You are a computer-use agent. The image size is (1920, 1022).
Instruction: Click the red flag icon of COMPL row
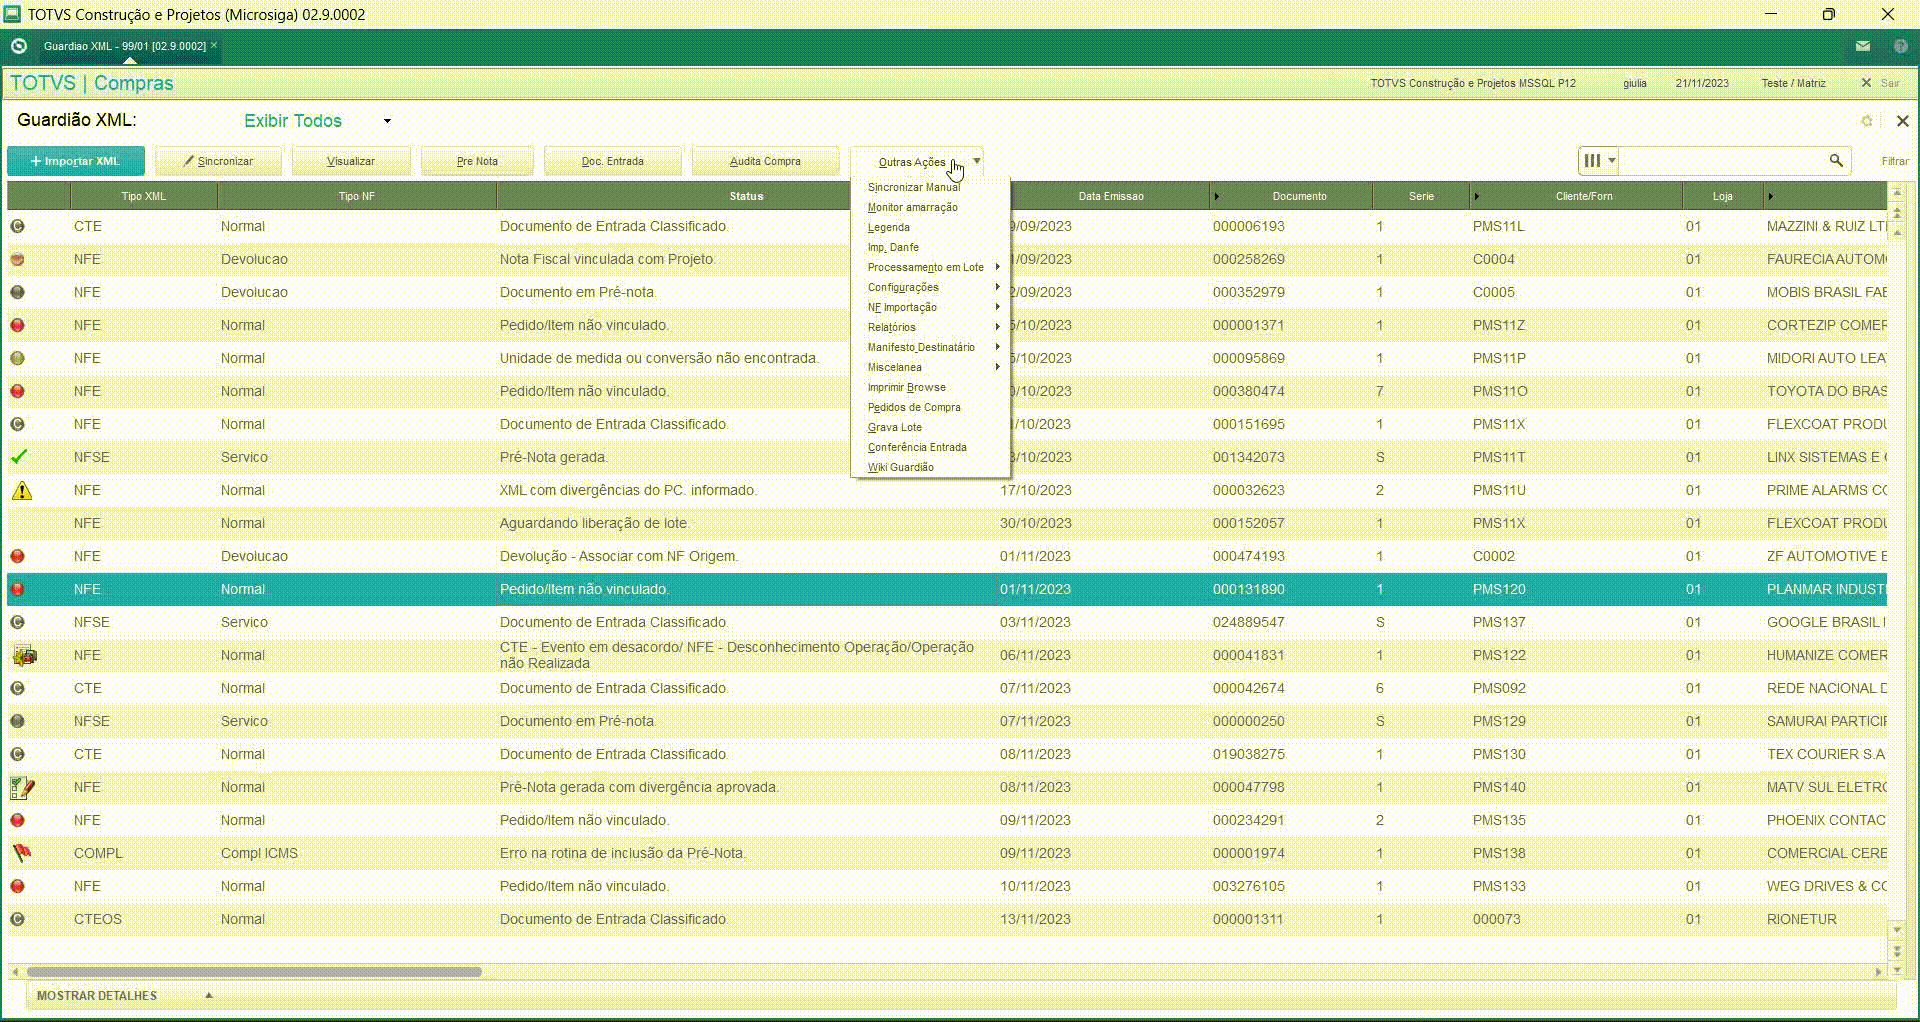tap(21, 853)
